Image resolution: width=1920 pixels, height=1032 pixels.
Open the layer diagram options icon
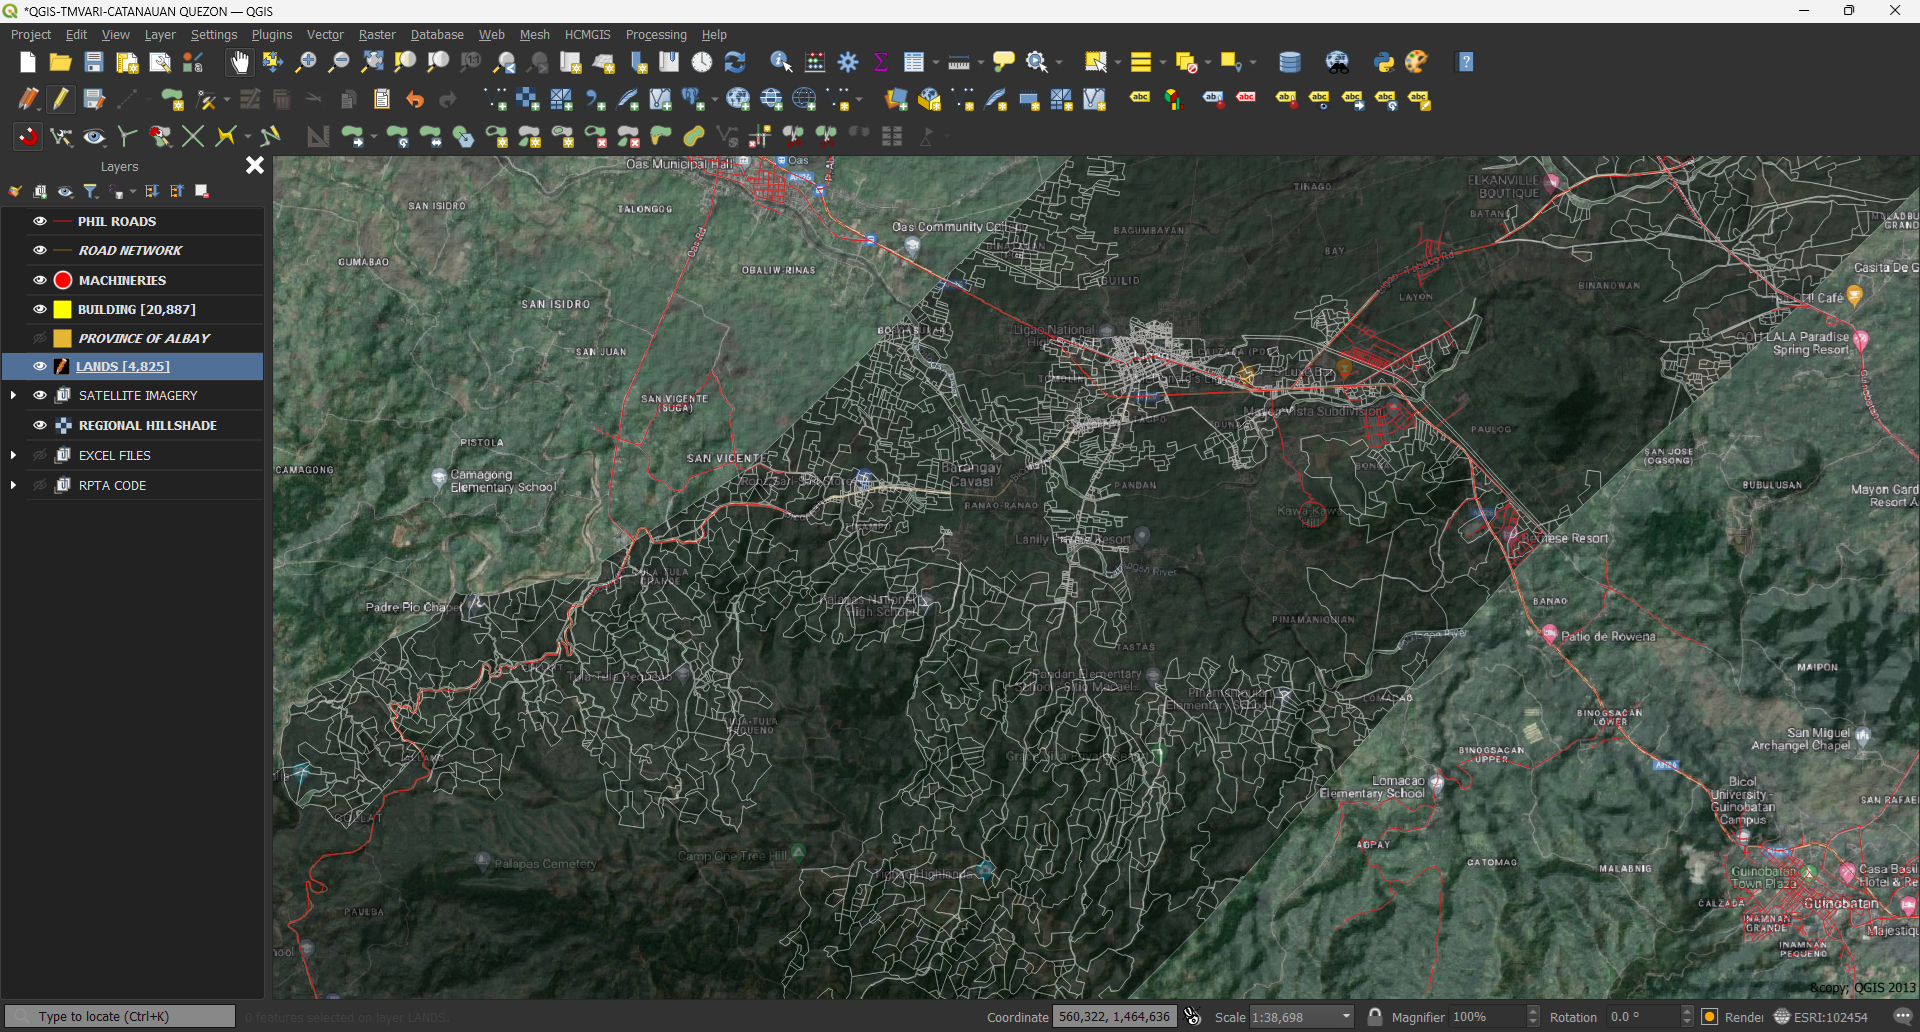coord(1173,99)
